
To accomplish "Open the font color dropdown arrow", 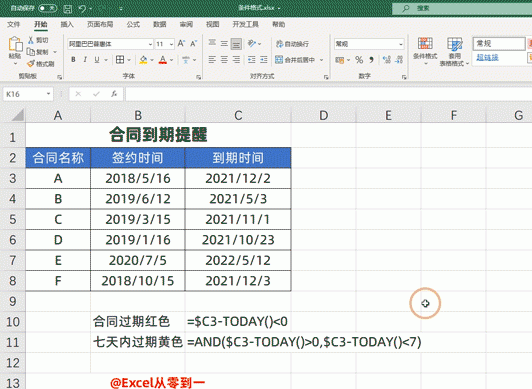I will 171,60.
